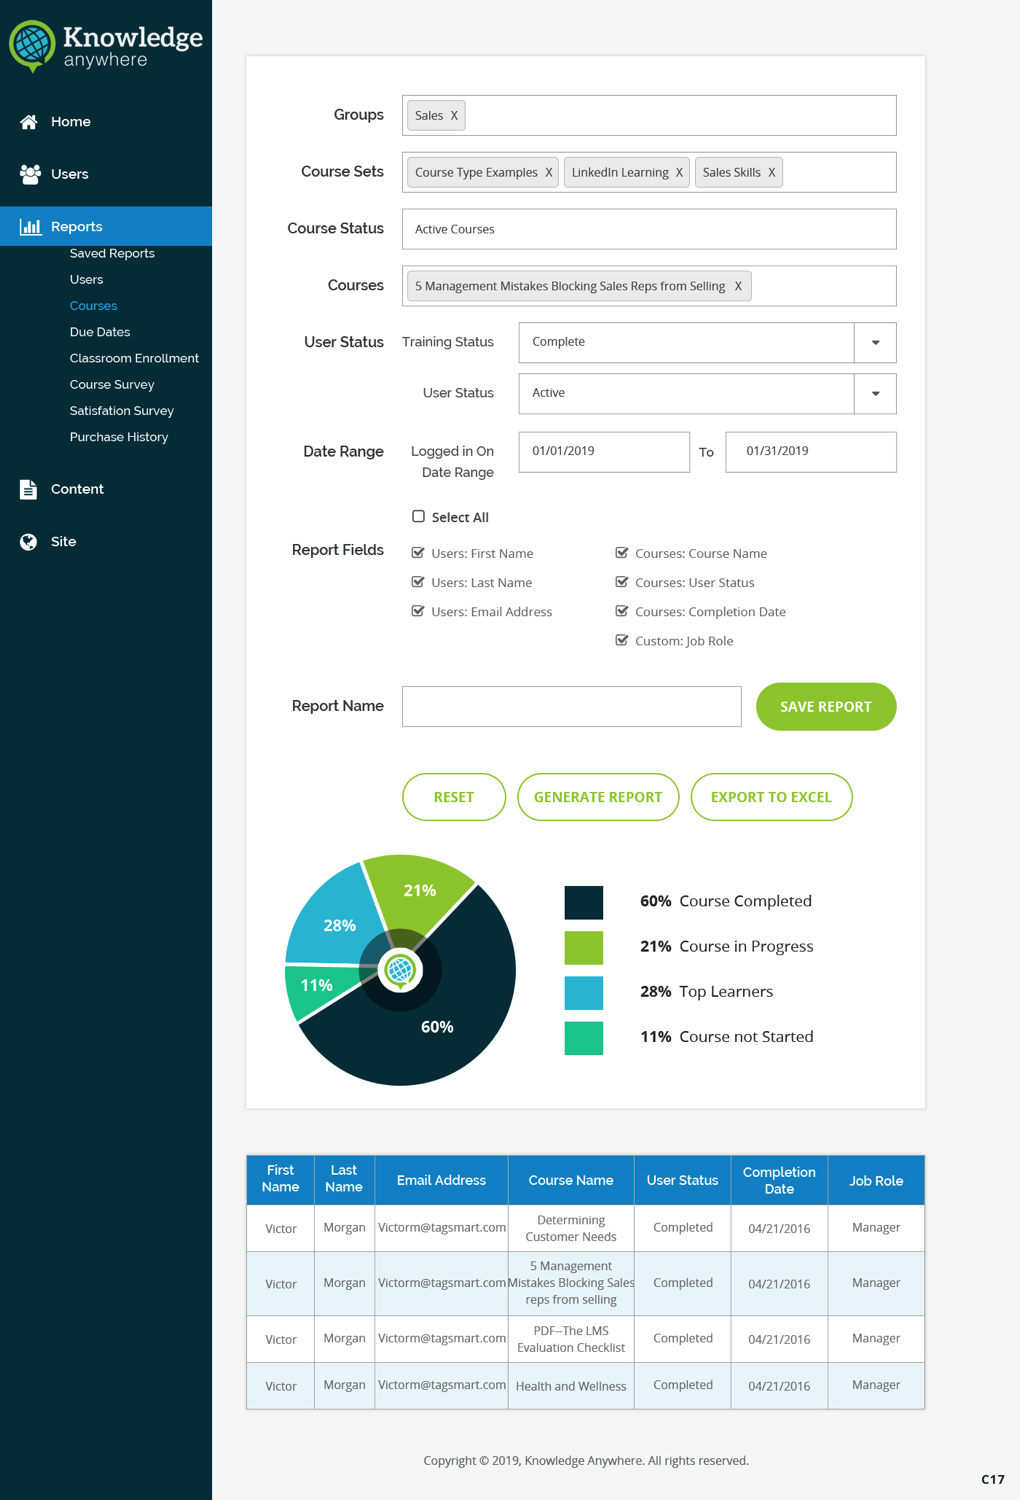Click the Users people icon
The width and height of the screenshot is (1020, 1500).
click(30, 174)
